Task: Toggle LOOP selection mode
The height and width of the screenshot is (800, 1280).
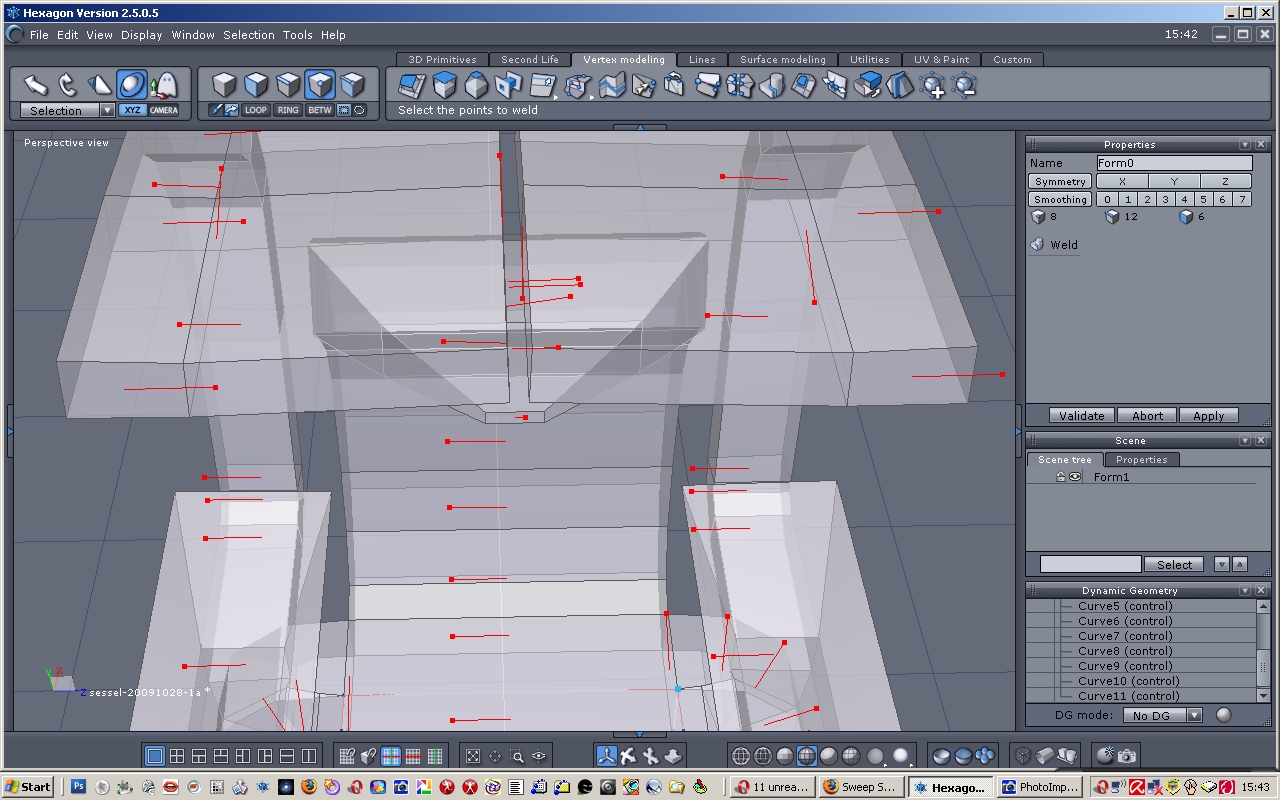Action: (256, 110)
